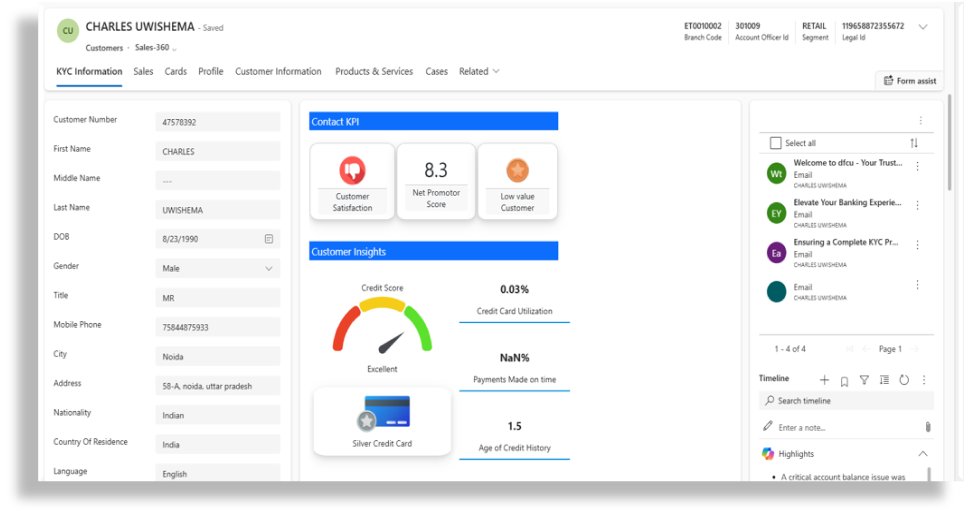Click the Nationality field Indian
The image size is (966, 516).
point(217,415)
